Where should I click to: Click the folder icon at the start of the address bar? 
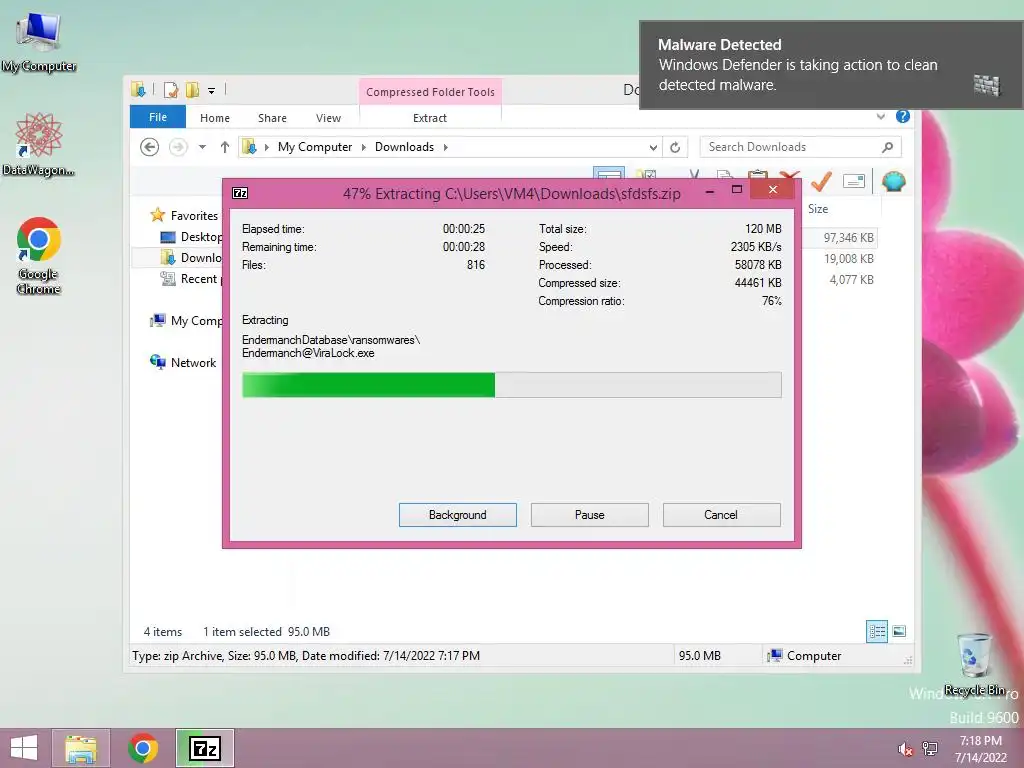click(249, 147)
